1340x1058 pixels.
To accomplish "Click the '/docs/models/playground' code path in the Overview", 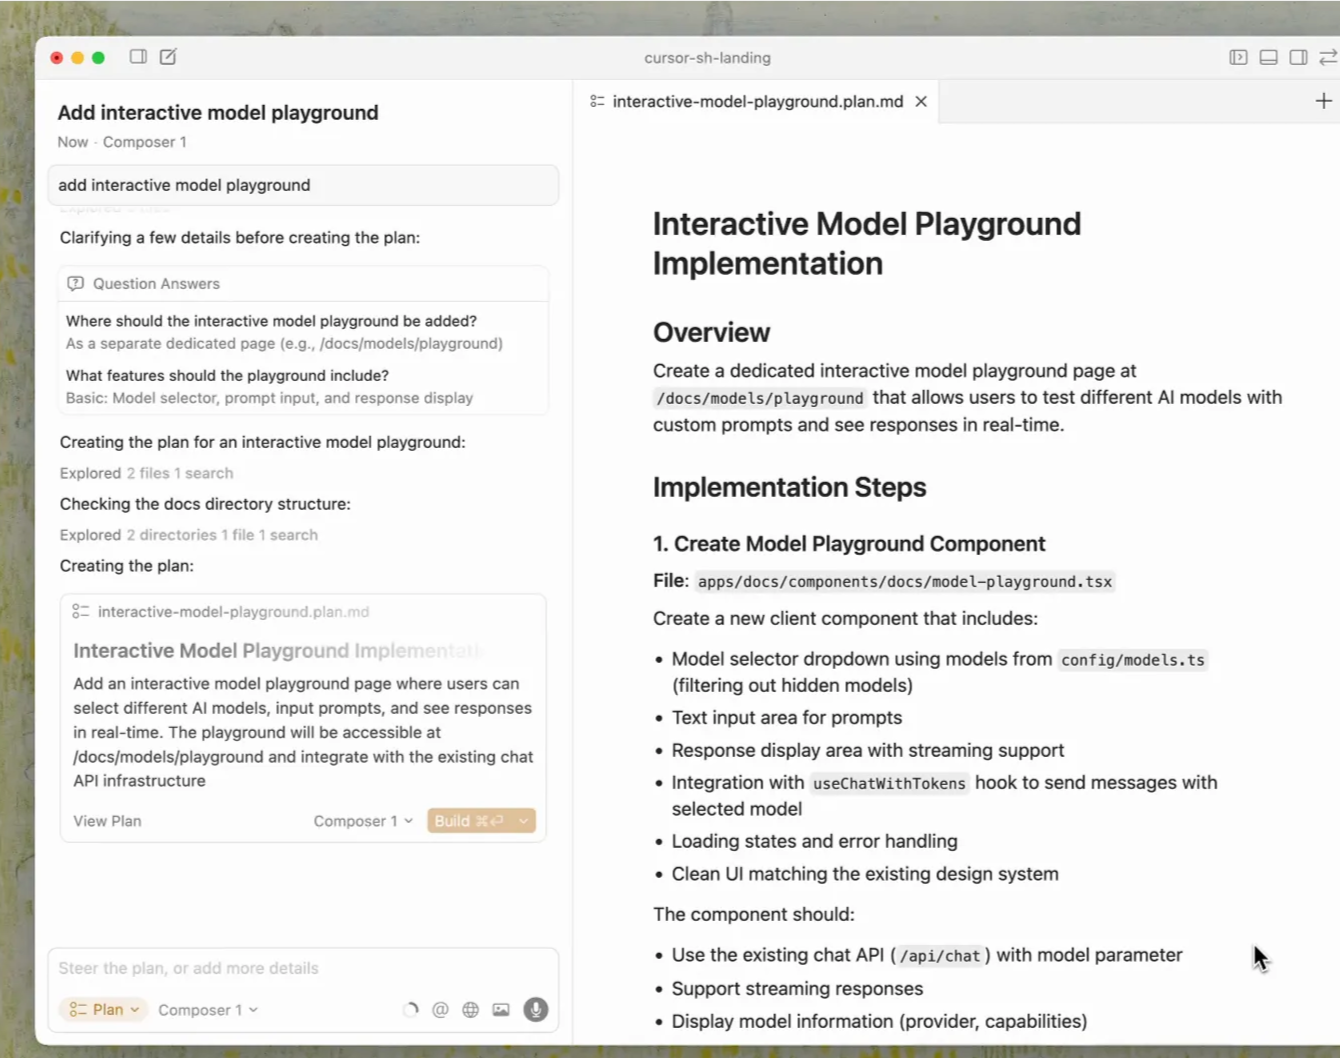I will pyautogui.click(x=759, y=398).
